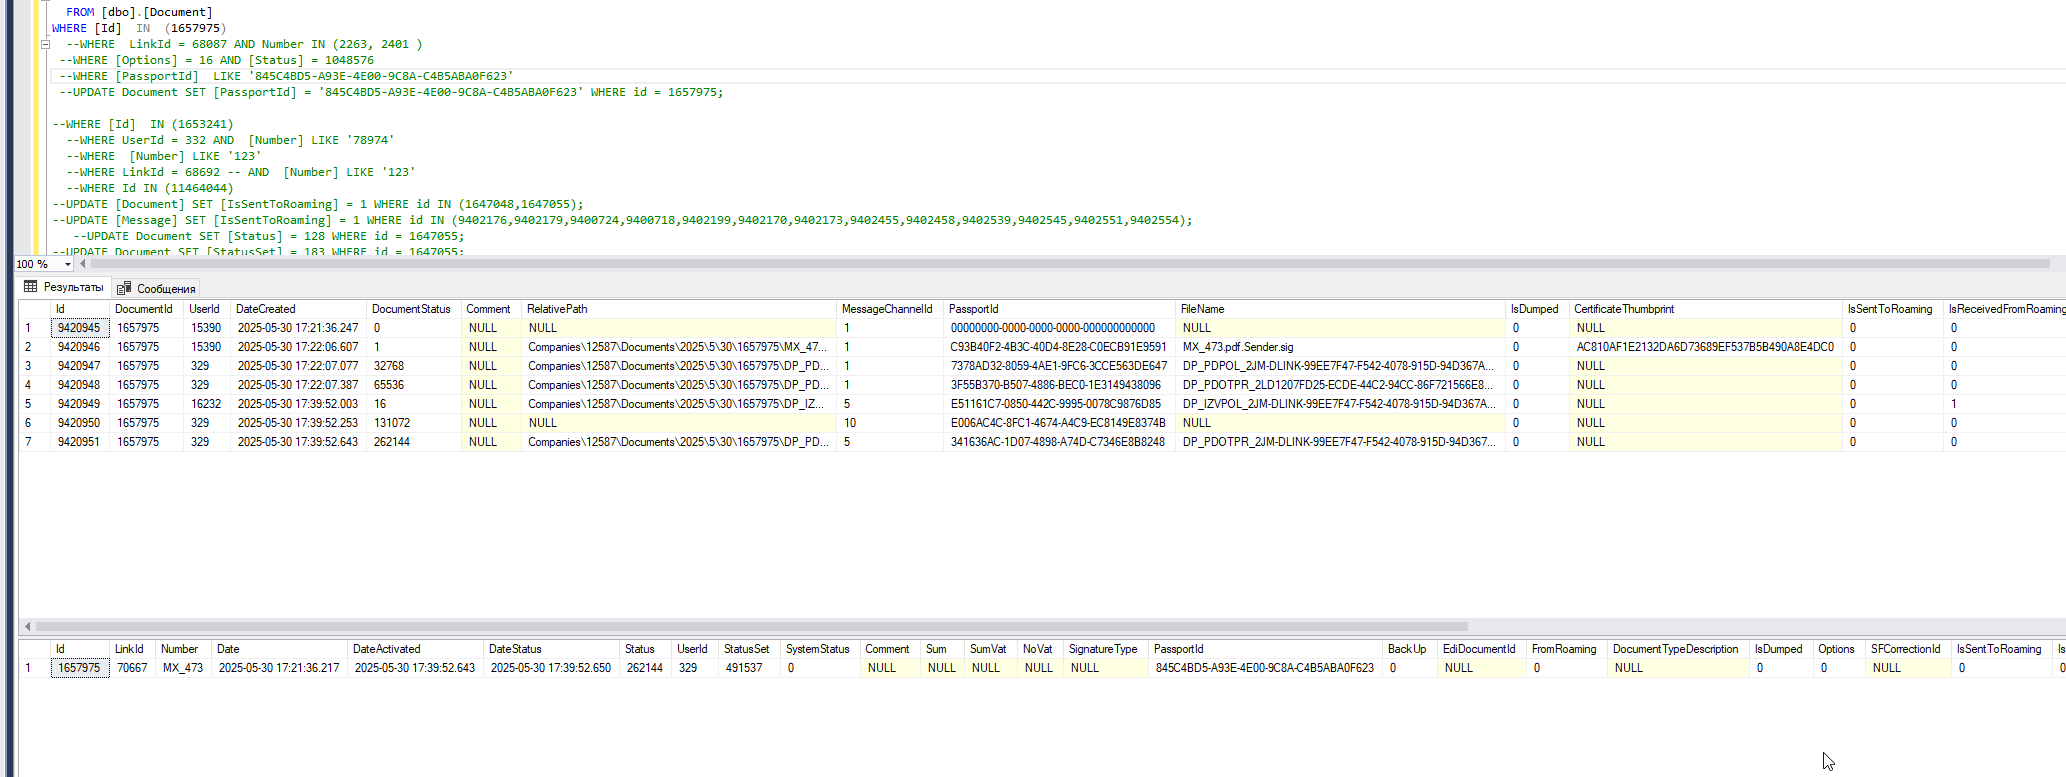Click the MX_473 Number cell

pos(182,668)
